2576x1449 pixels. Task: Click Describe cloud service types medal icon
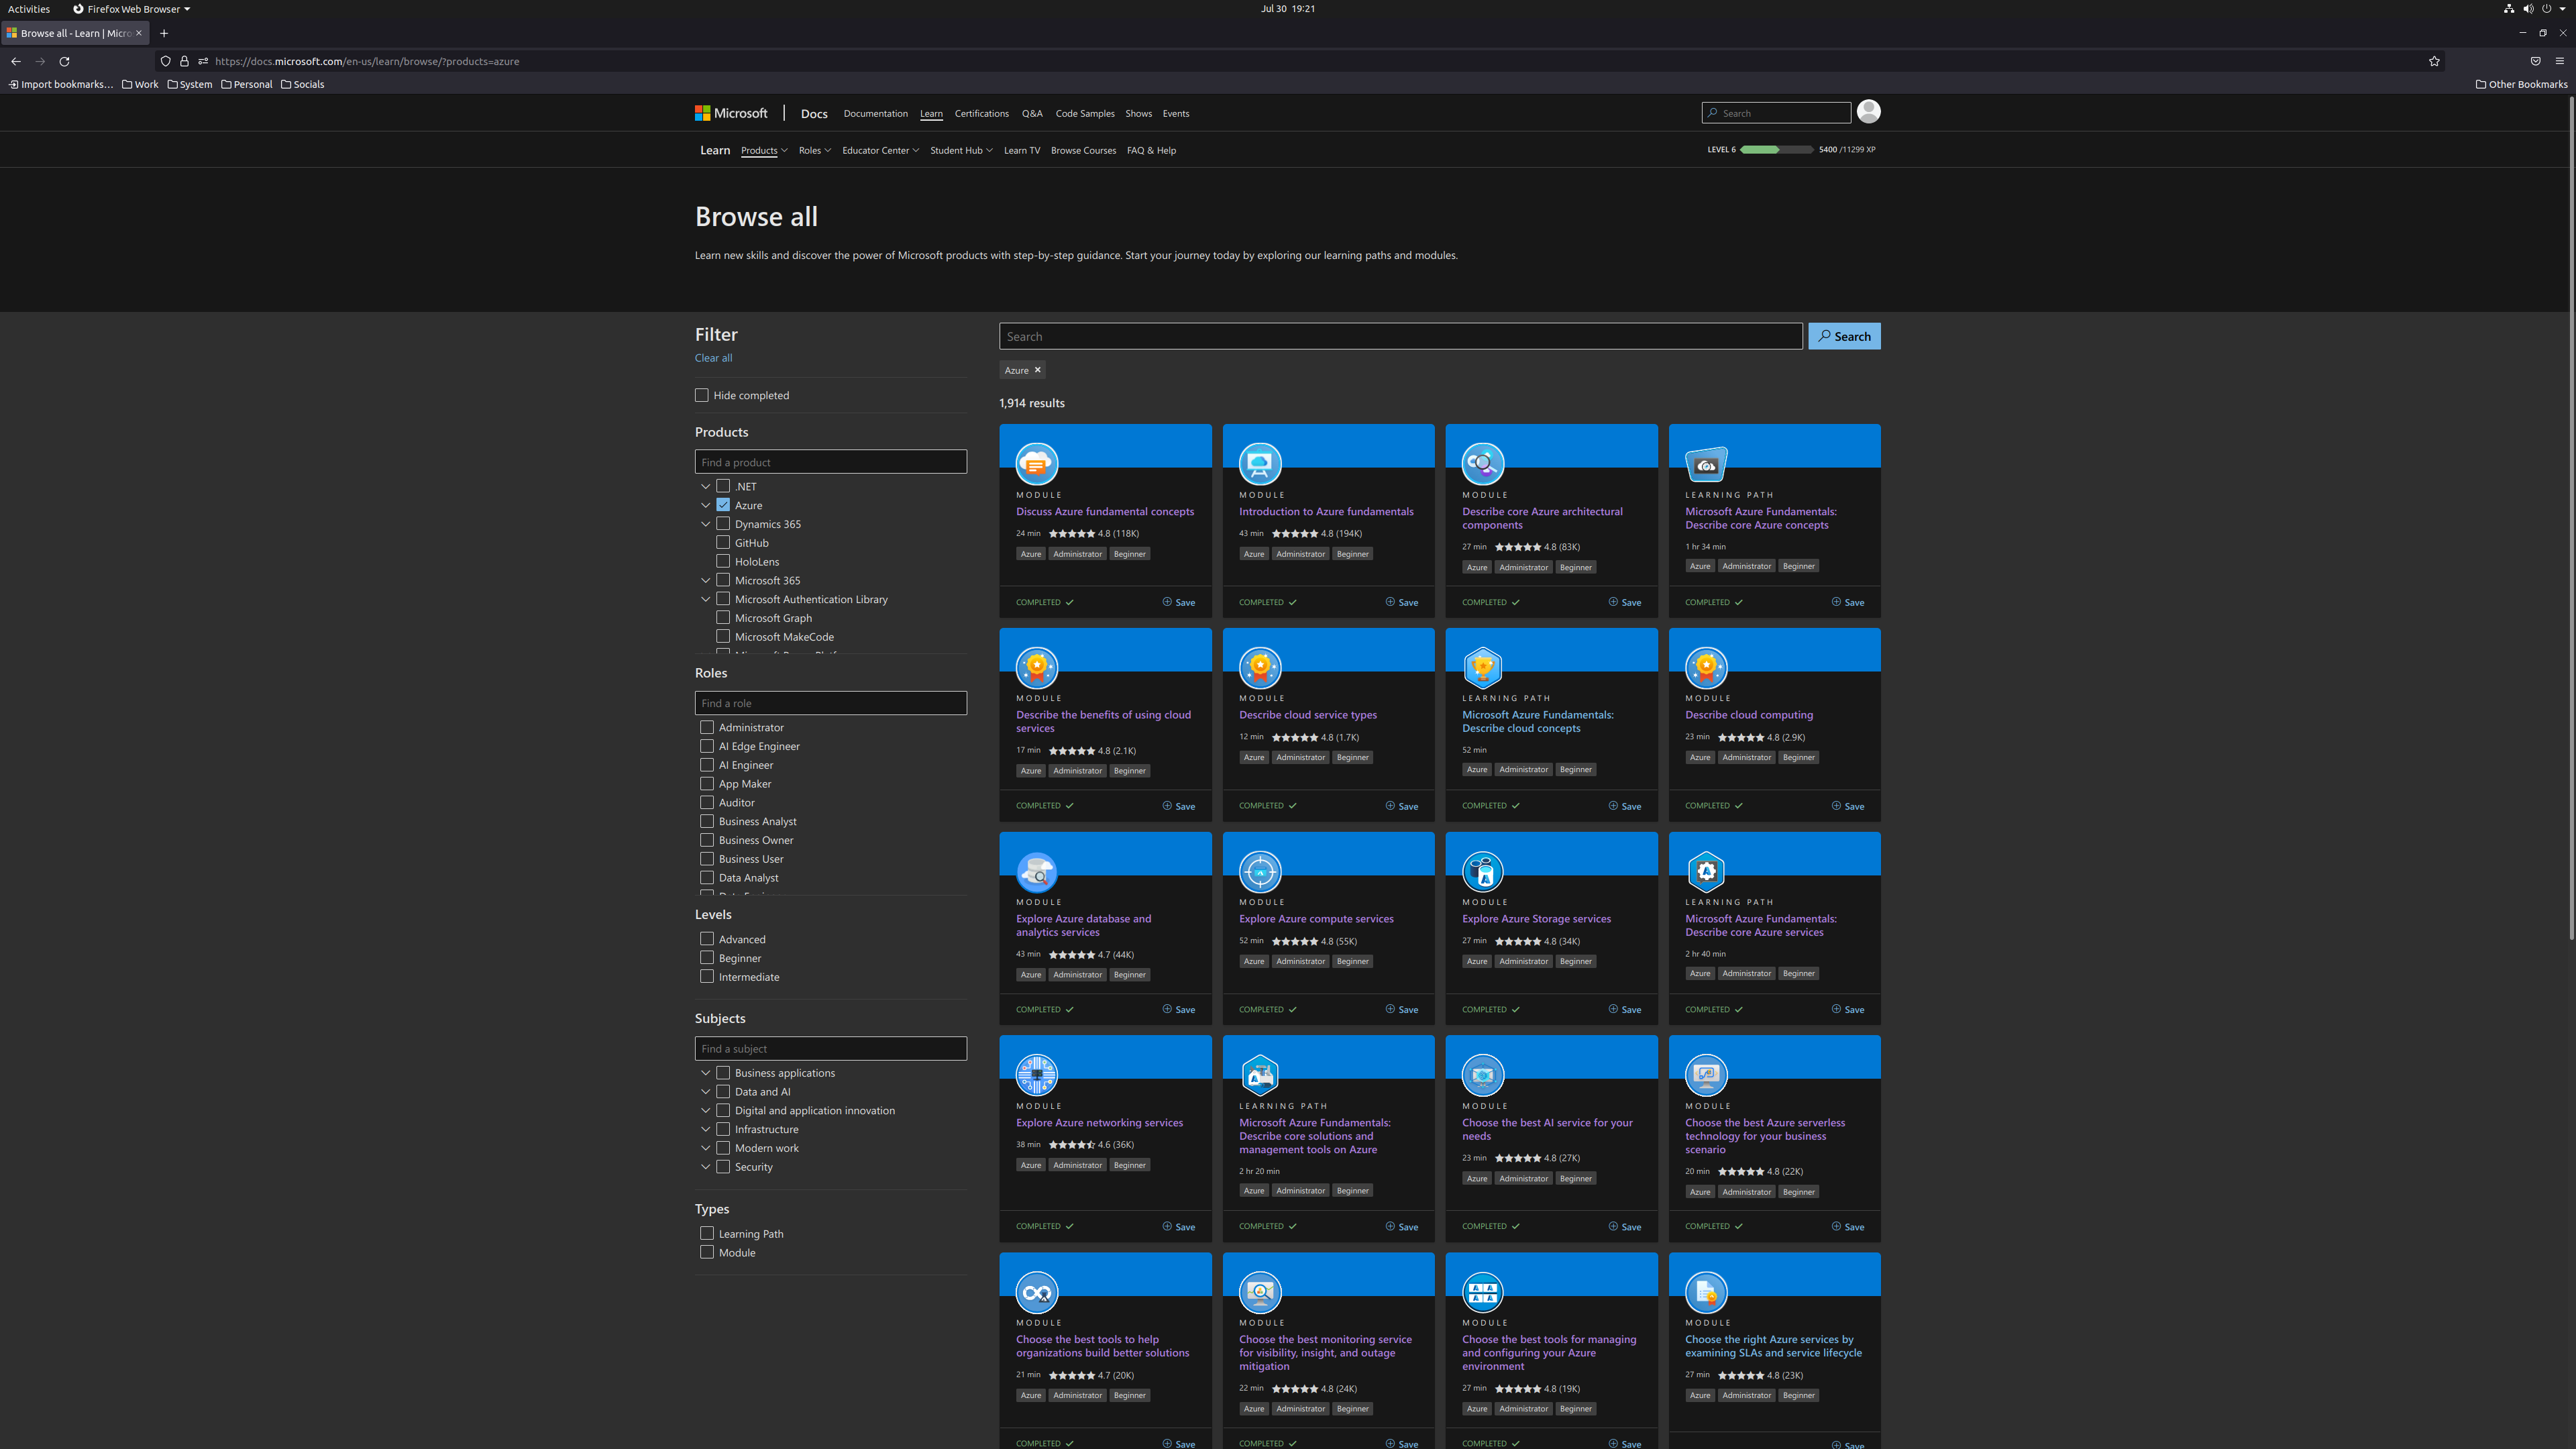[1260, 667]
